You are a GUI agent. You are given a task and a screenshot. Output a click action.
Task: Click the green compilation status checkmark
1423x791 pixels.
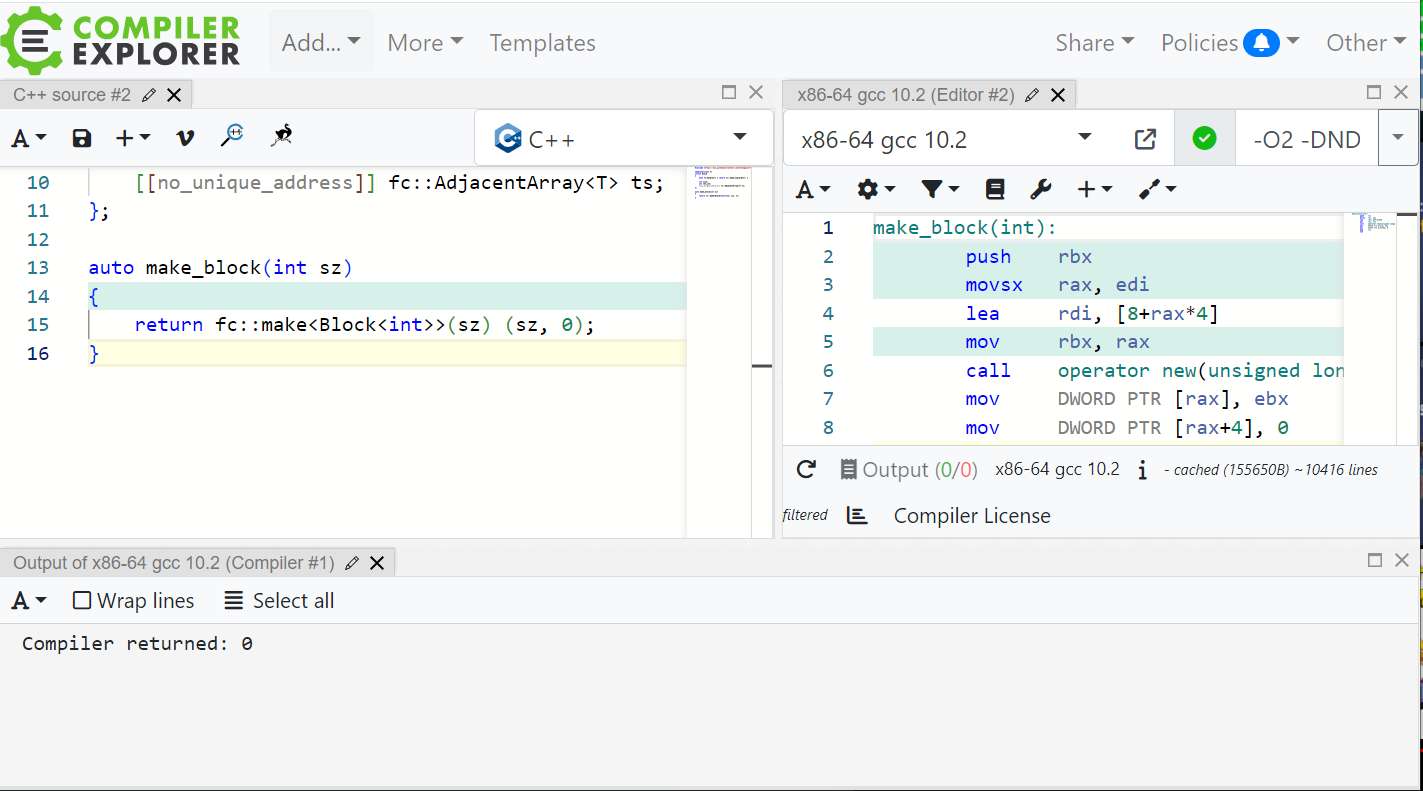click(x=1204, y=139)
